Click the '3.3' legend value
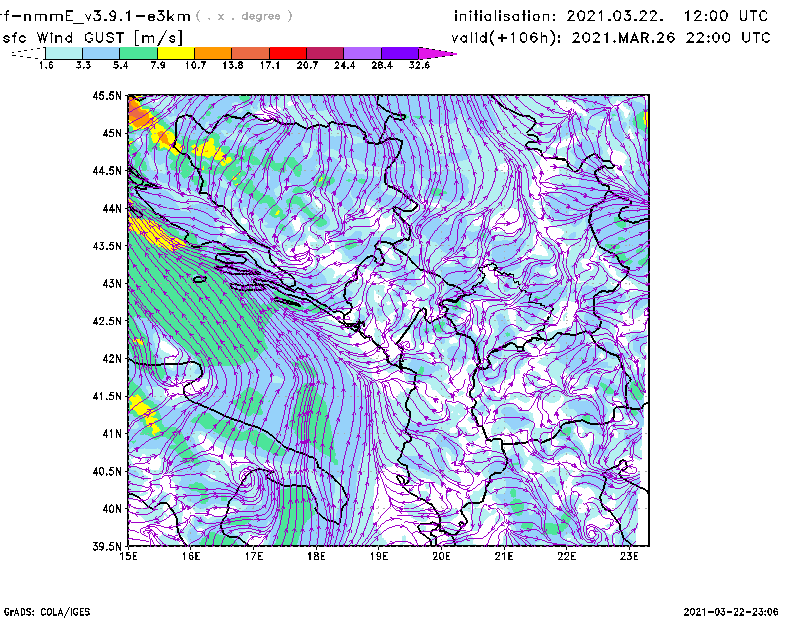 pos(83,65)
